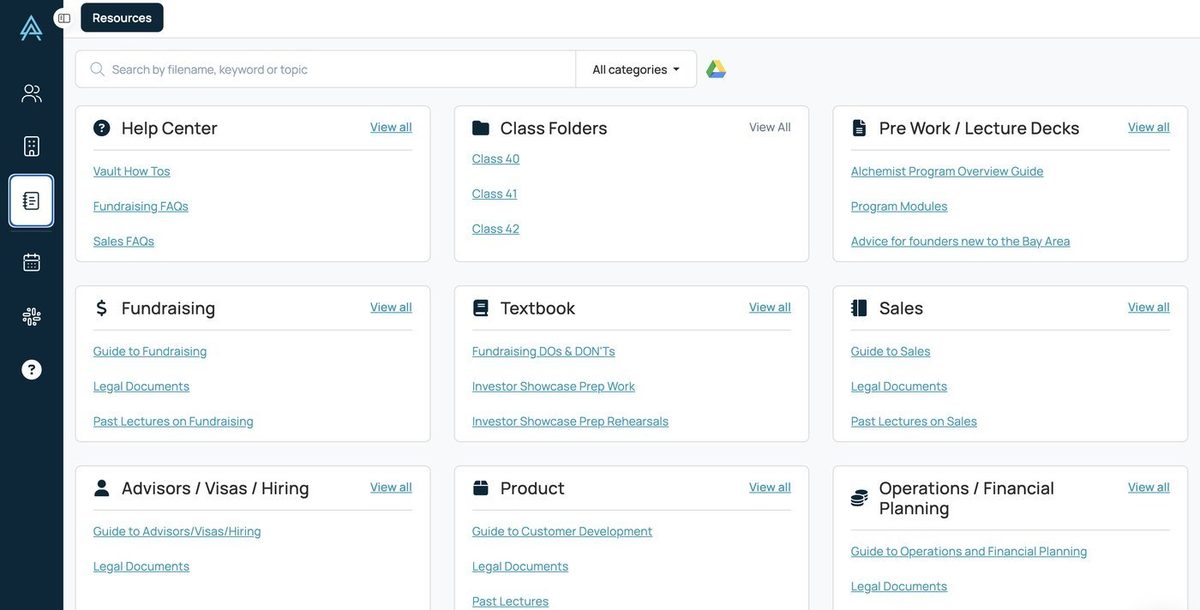View all Product resources
The height and width of the screenshot is (610, 1200).
click(770, 487)
